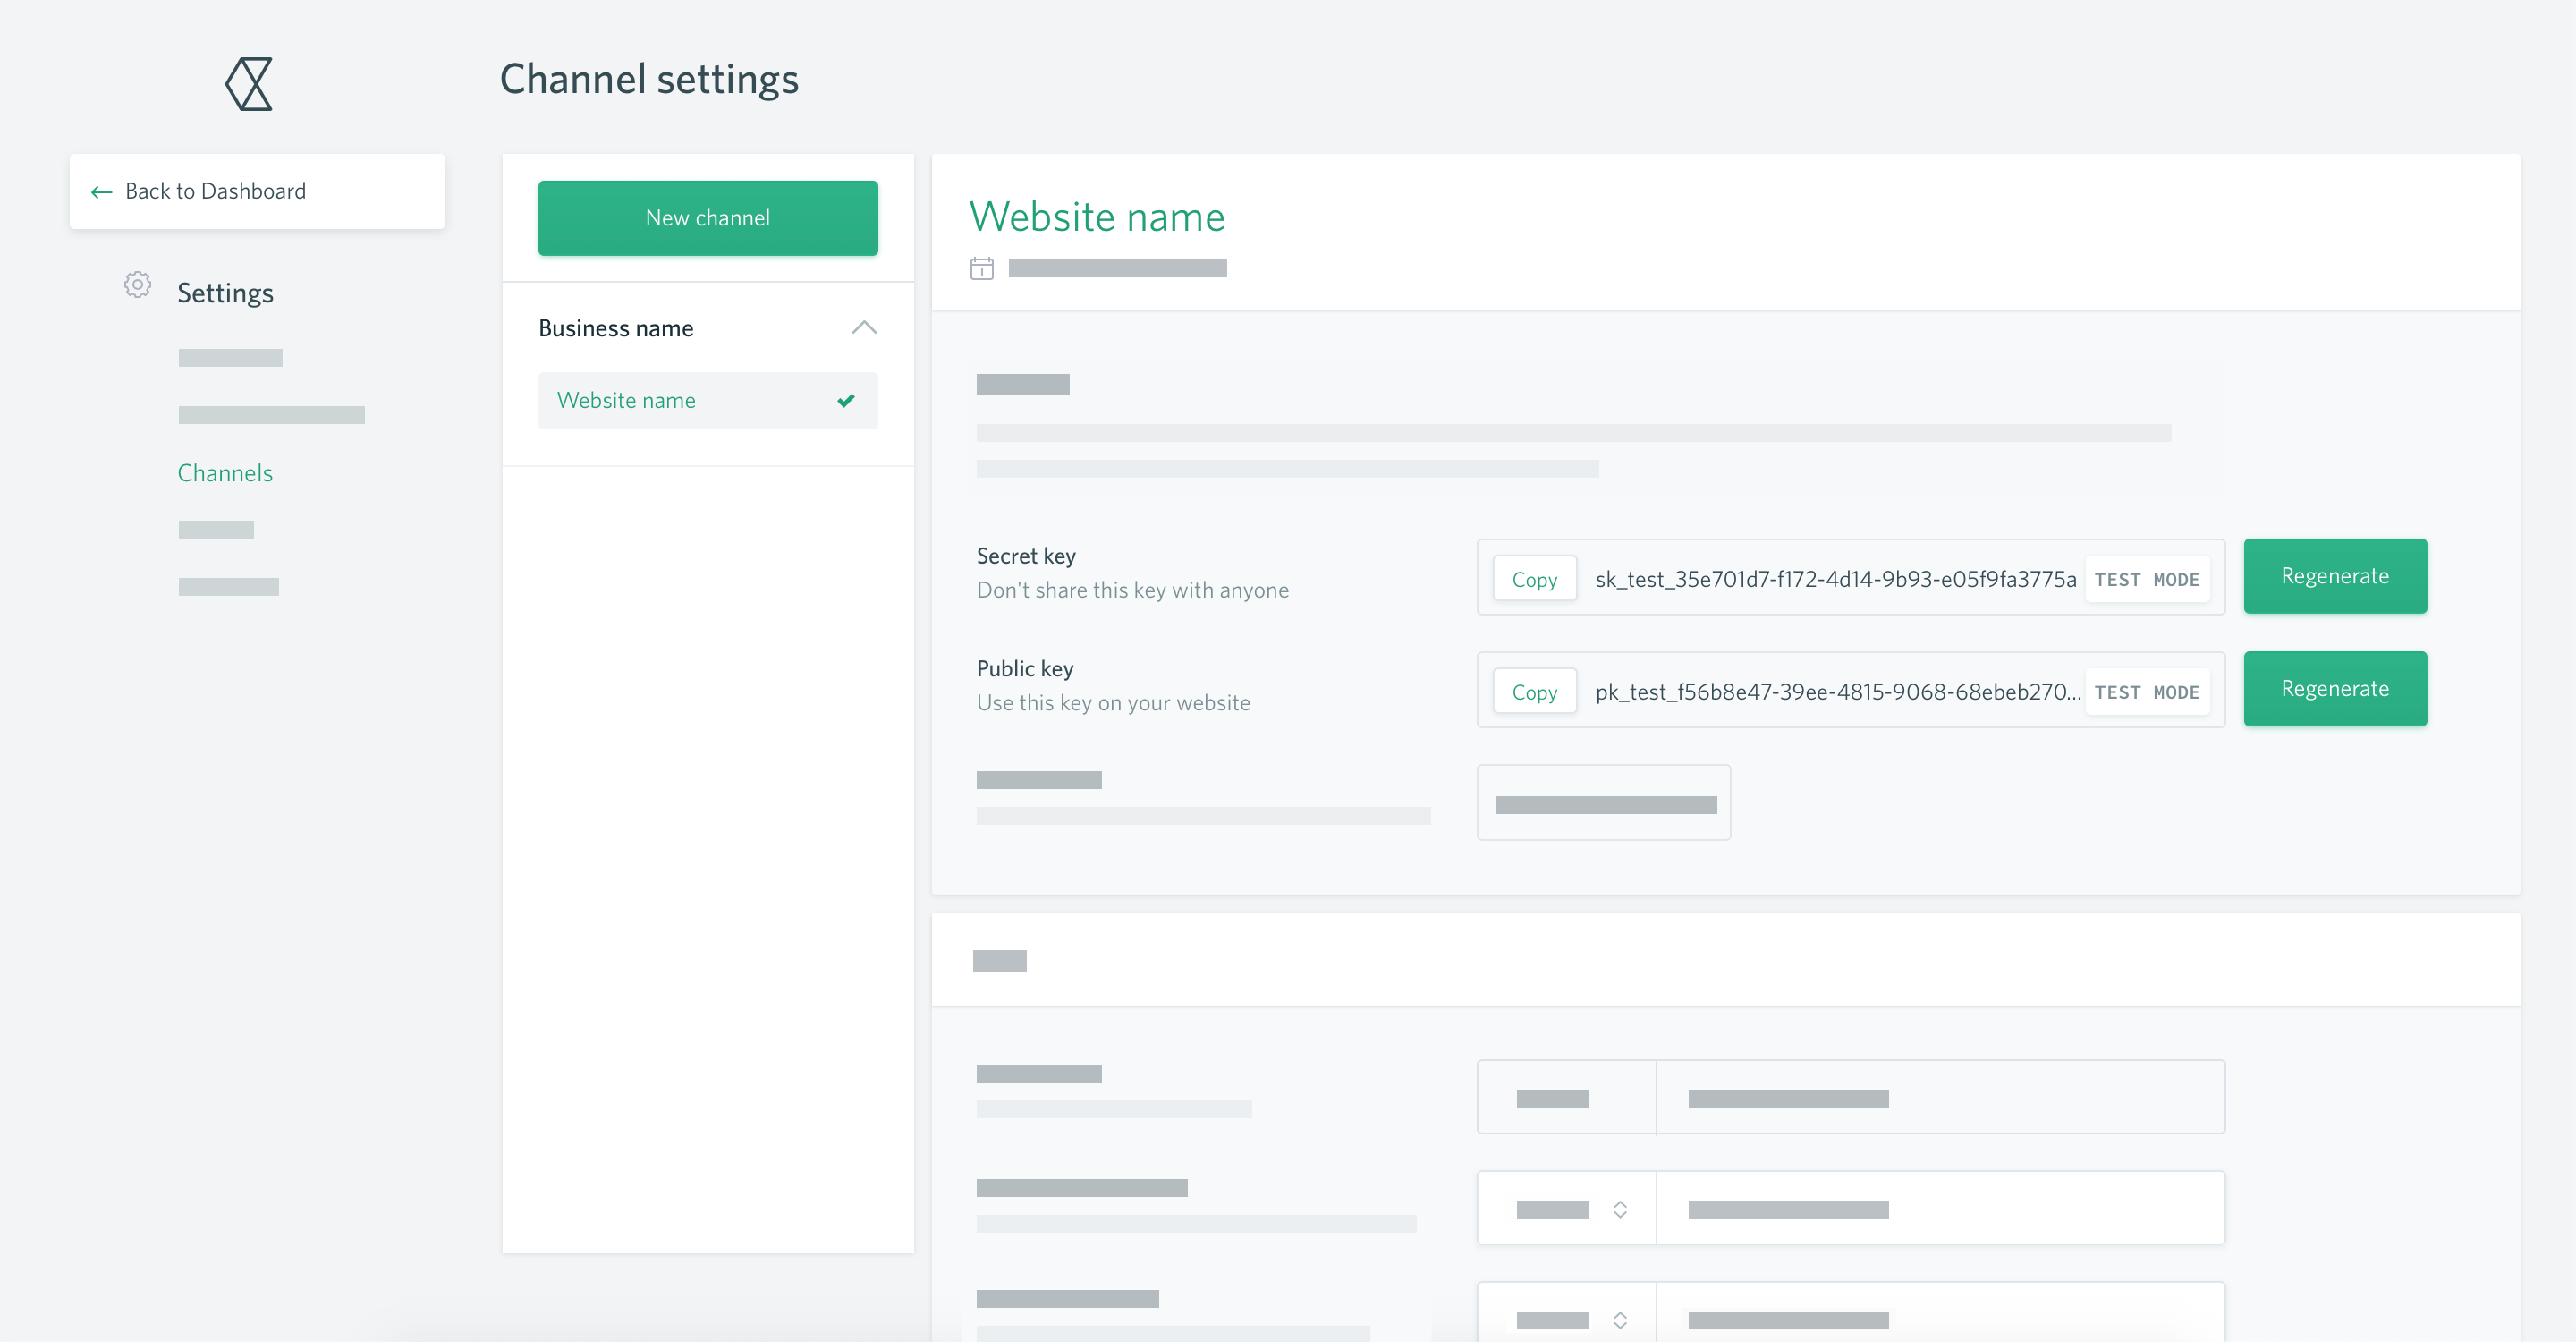This screenshot has height=1342, width=2576.
Task: Create a new channel
Action: pos(708,218)
